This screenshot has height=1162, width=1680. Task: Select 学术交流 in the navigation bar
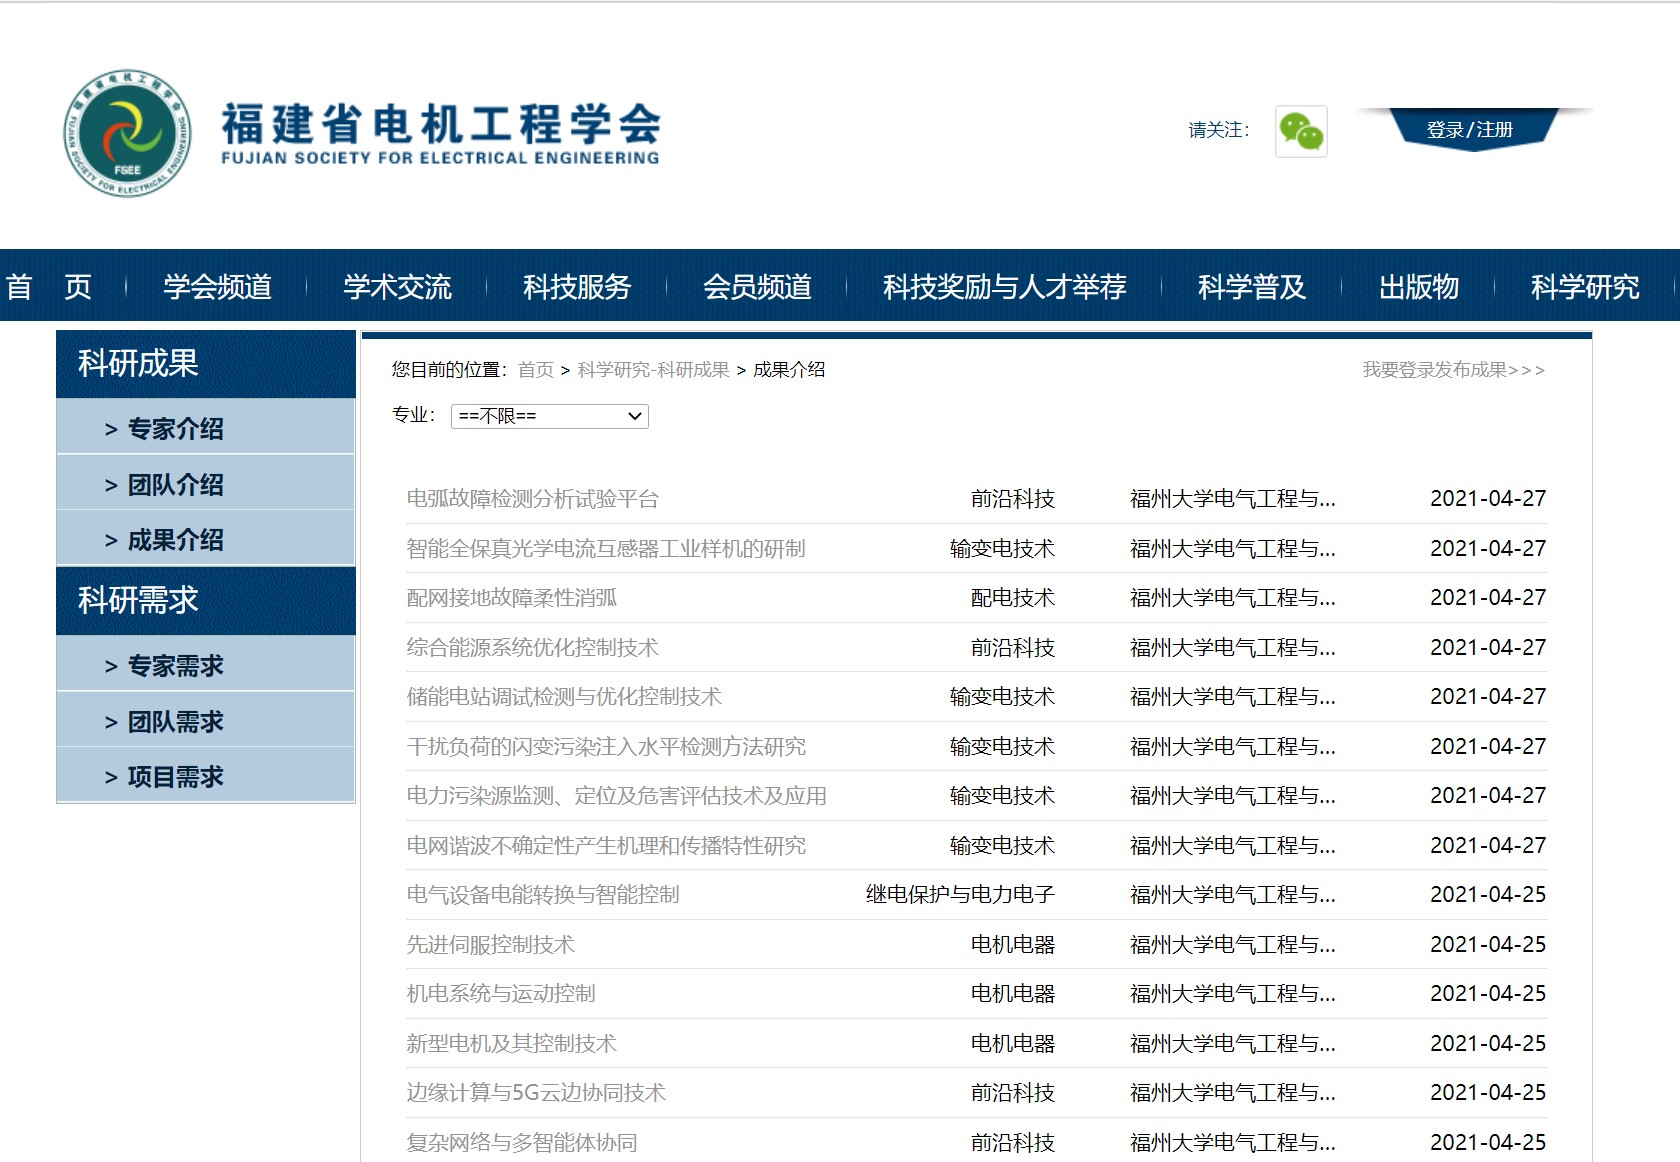397,287
